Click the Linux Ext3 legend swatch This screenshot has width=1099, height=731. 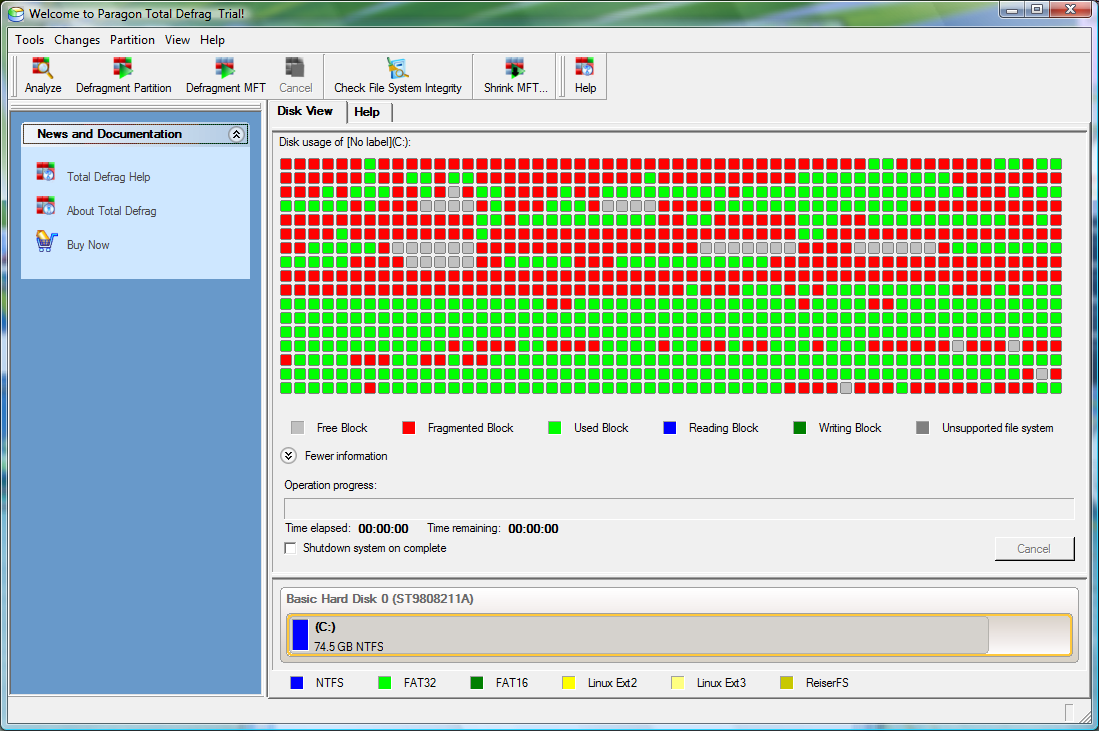tap(677, 683)
